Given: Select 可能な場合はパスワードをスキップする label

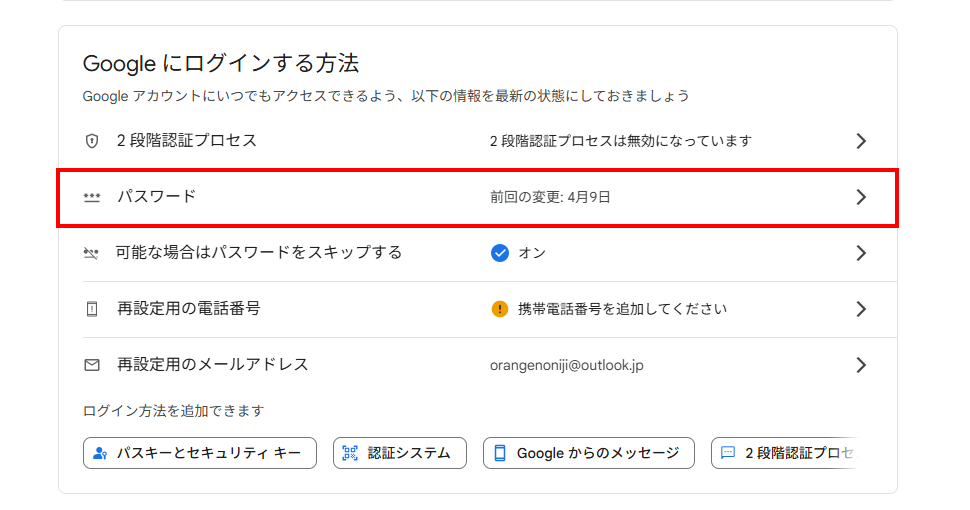Looking at the screenshot, I should pyautogui.click(x=259, y=253).
